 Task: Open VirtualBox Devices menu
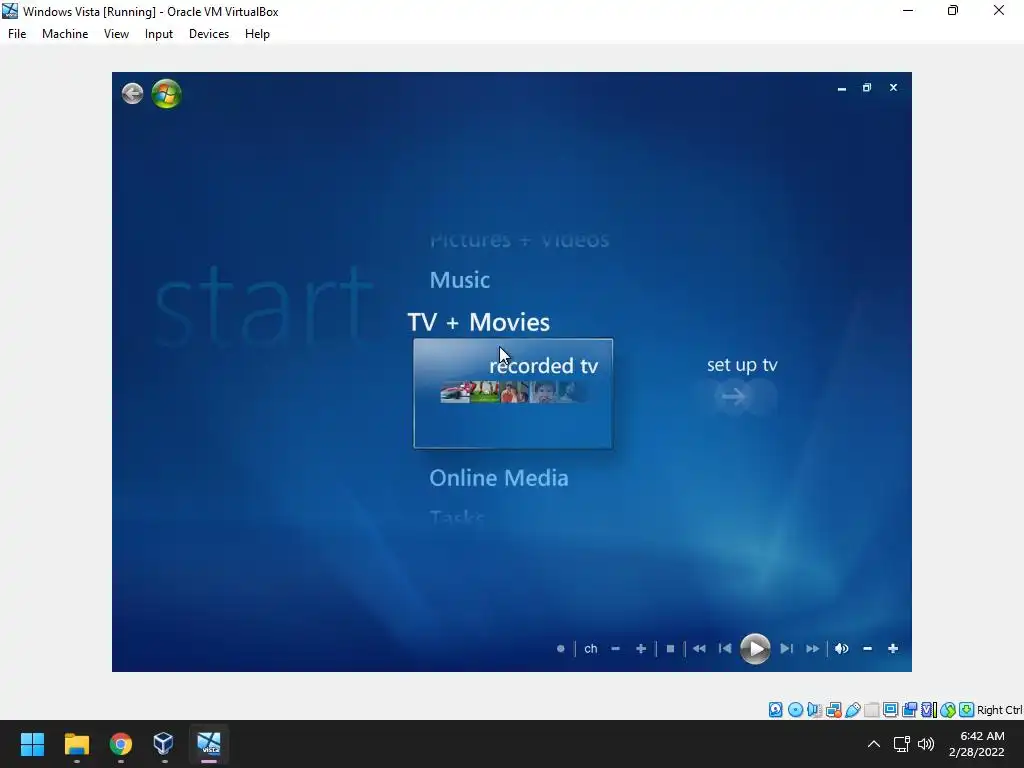tap(209, 34)
